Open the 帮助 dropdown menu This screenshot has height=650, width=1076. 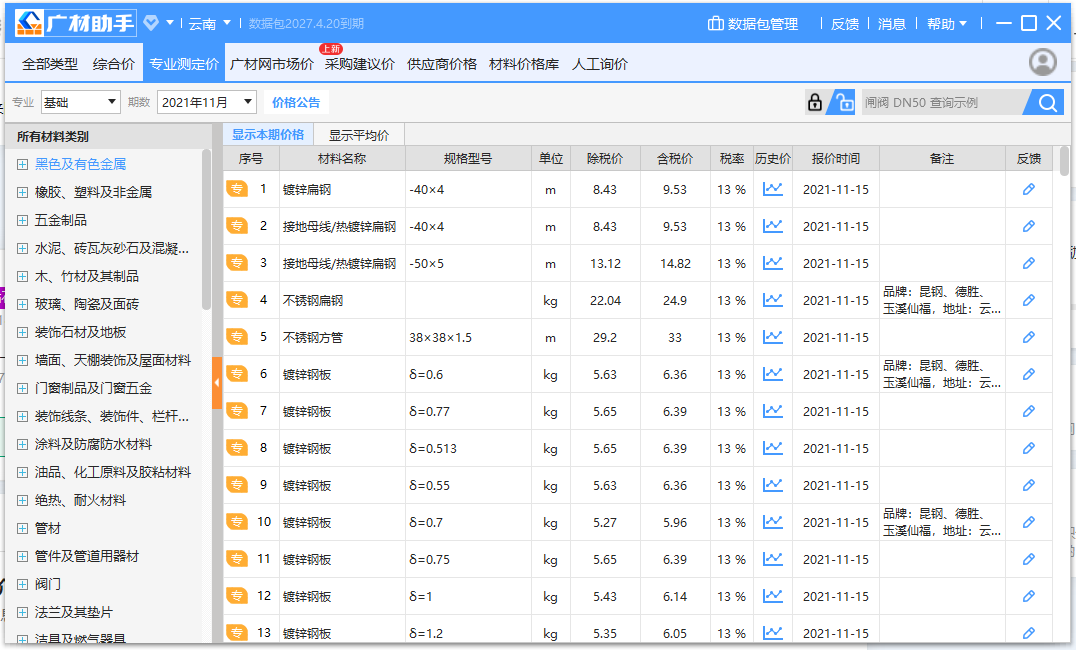946,24
